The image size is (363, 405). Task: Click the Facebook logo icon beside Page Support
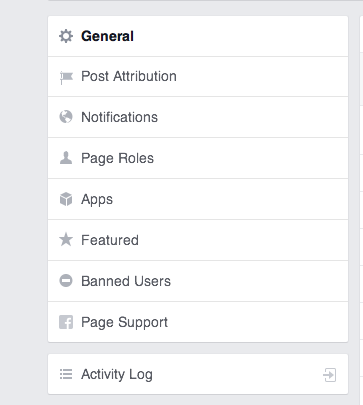coord(66,322)
